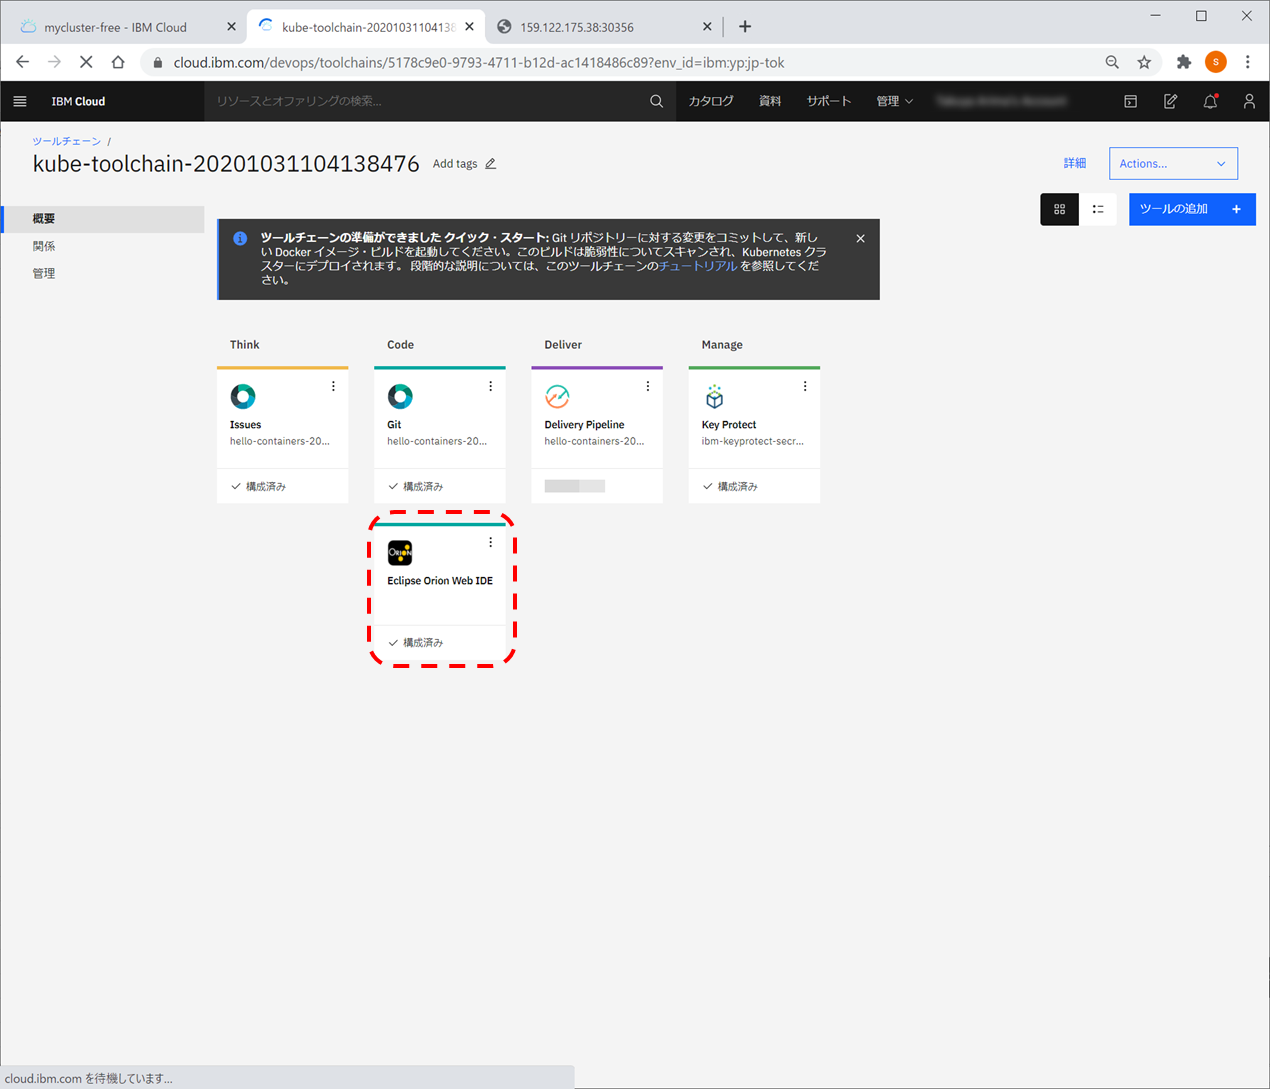
Task: Open the Issues tool icon
Action: [x=243, y=396]
